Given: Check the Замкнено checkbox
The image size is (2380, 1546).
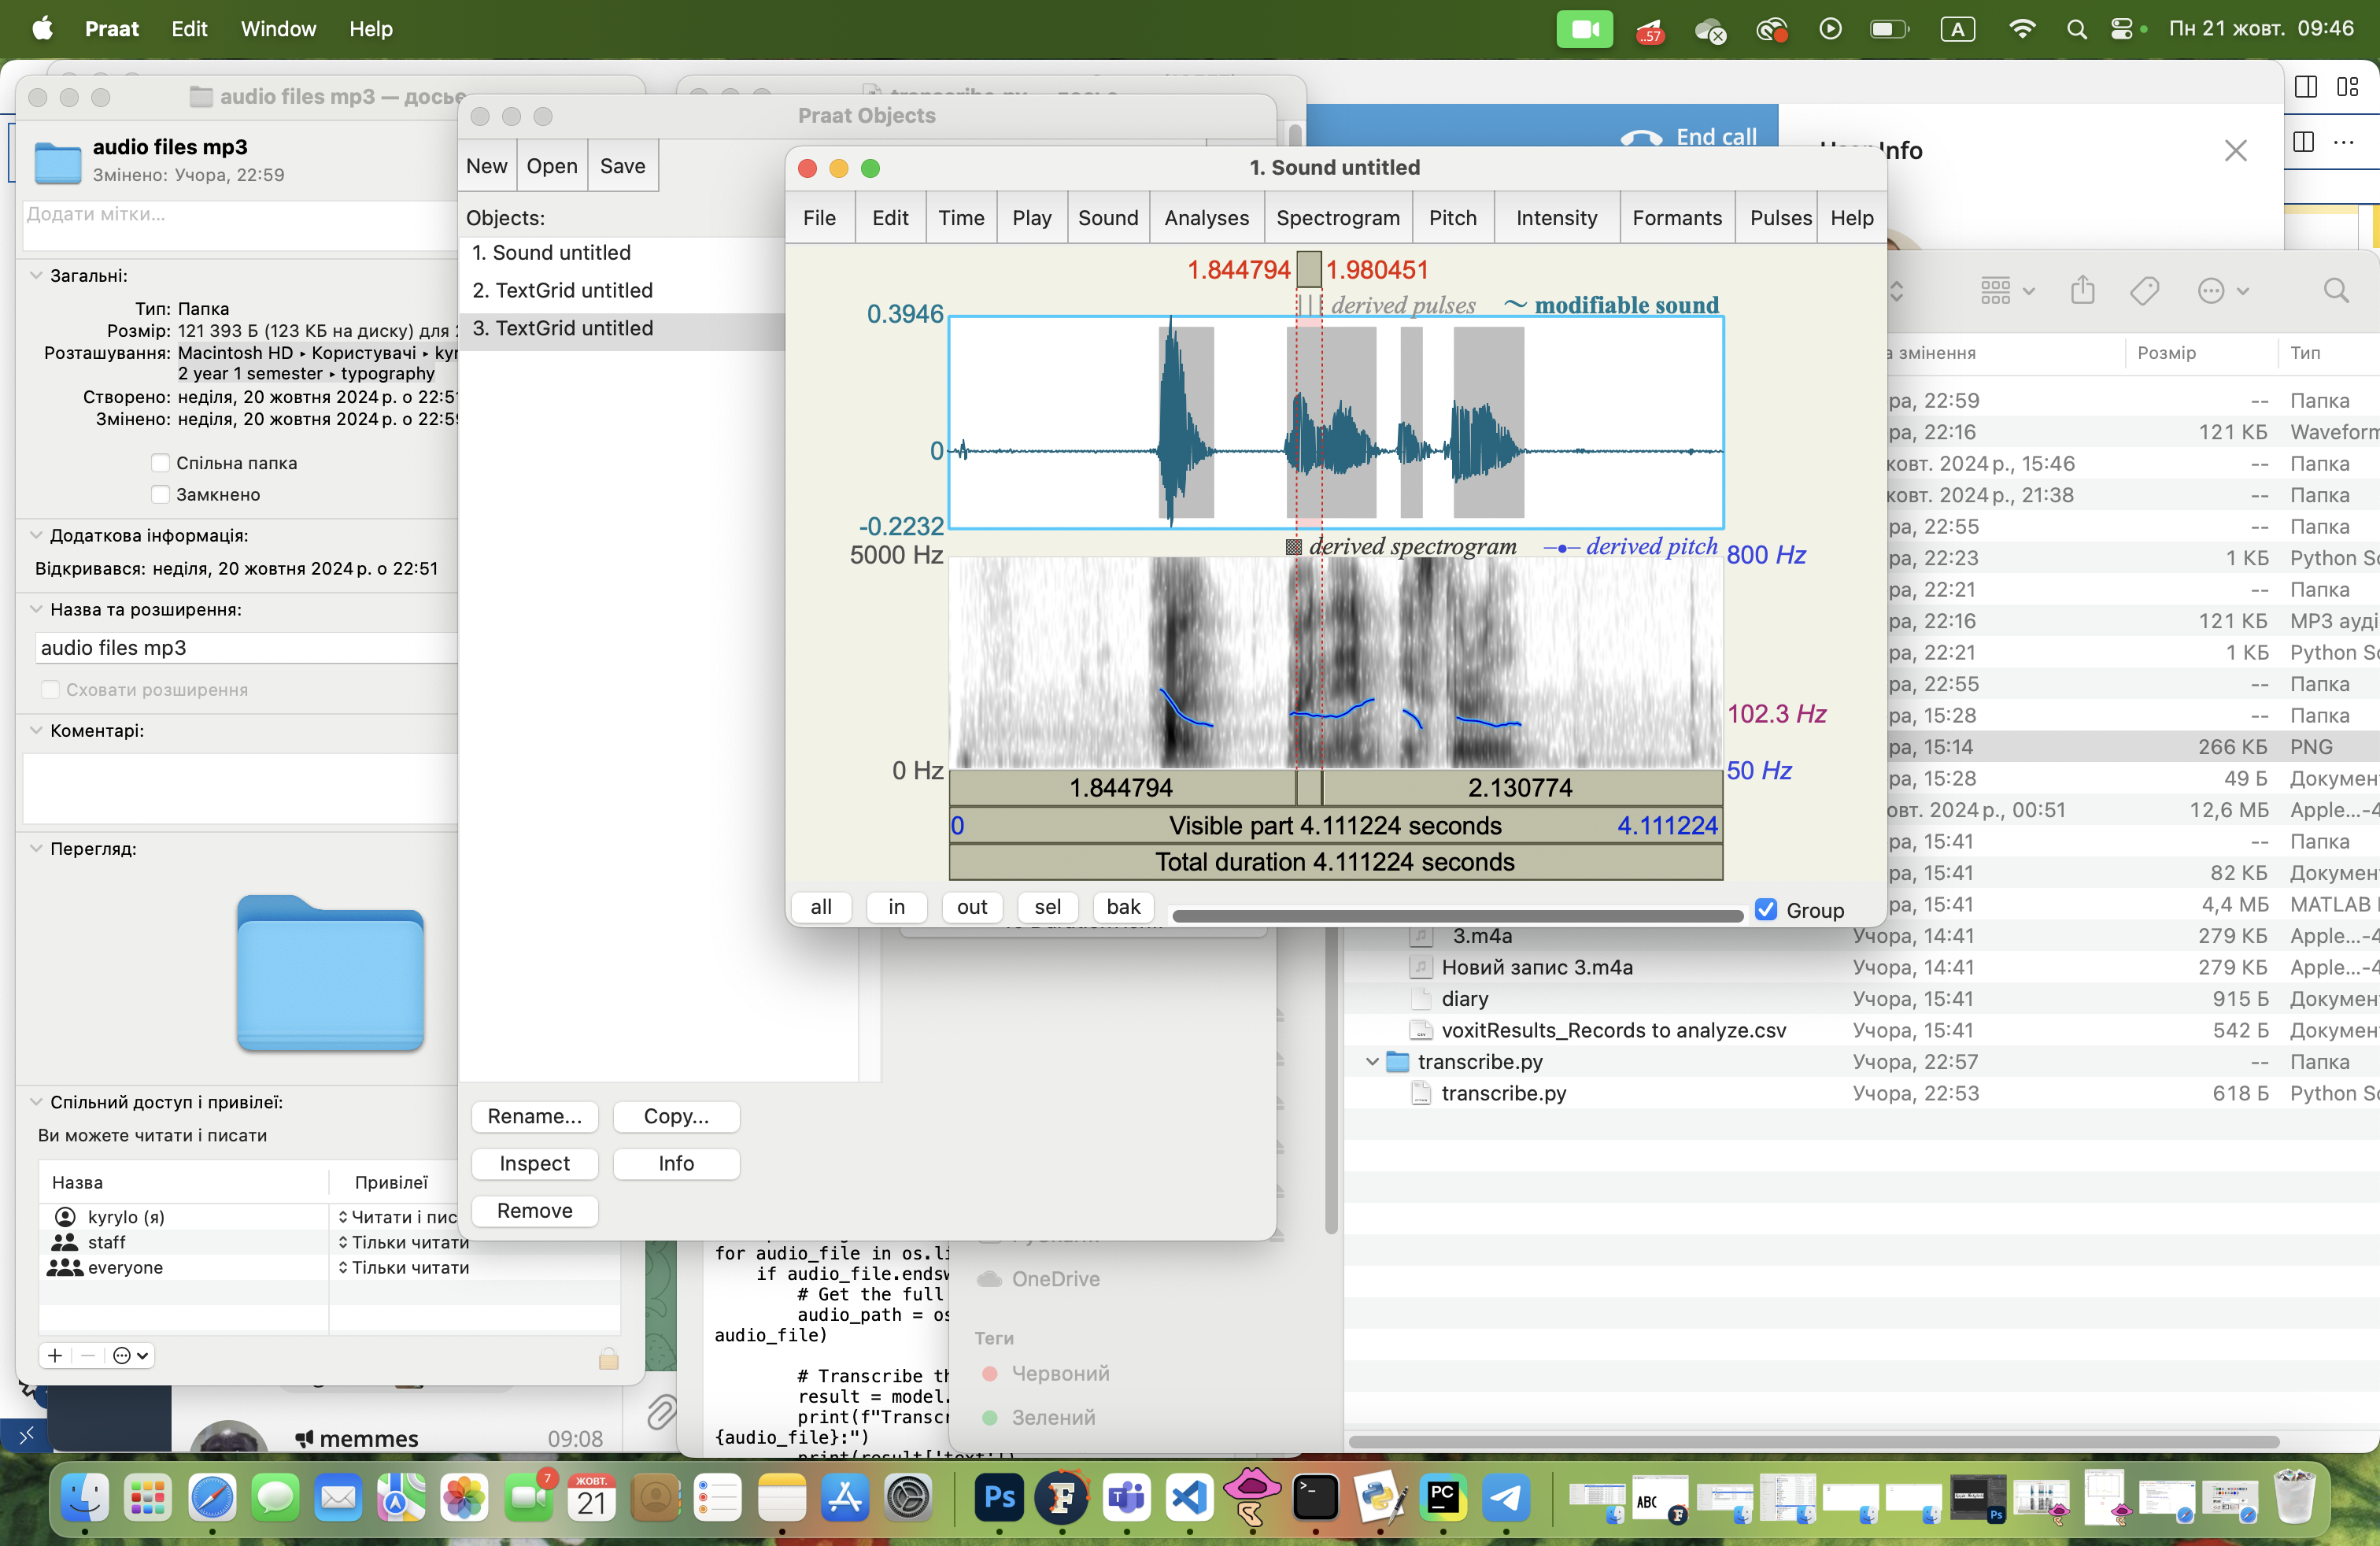Looking at the screenshot, I should coord(160,494).
